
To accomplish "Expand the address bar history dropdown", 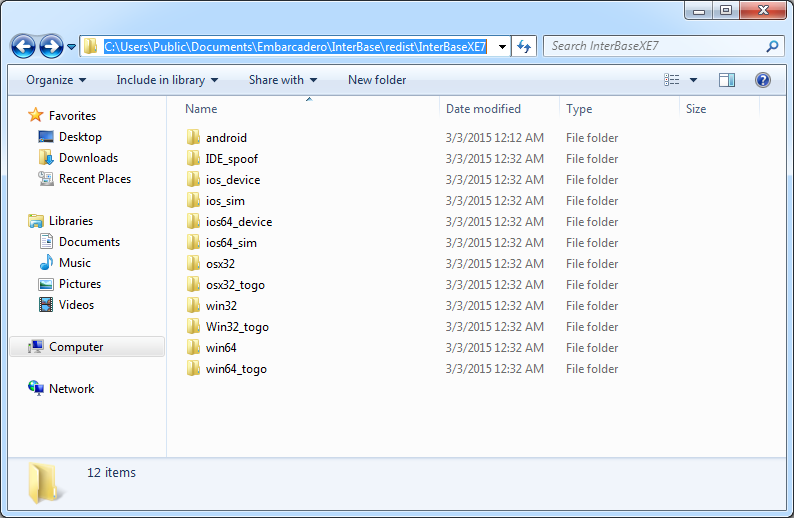I will point(502,46).
